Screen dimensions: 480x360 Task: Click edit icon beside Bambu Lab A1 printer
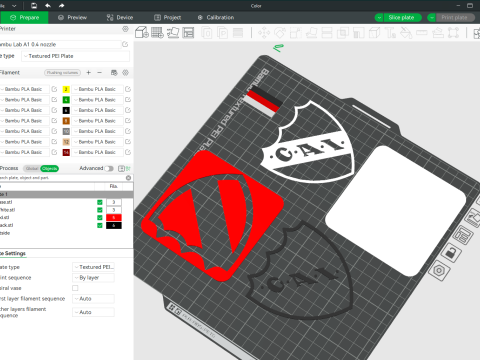[125, 44]
